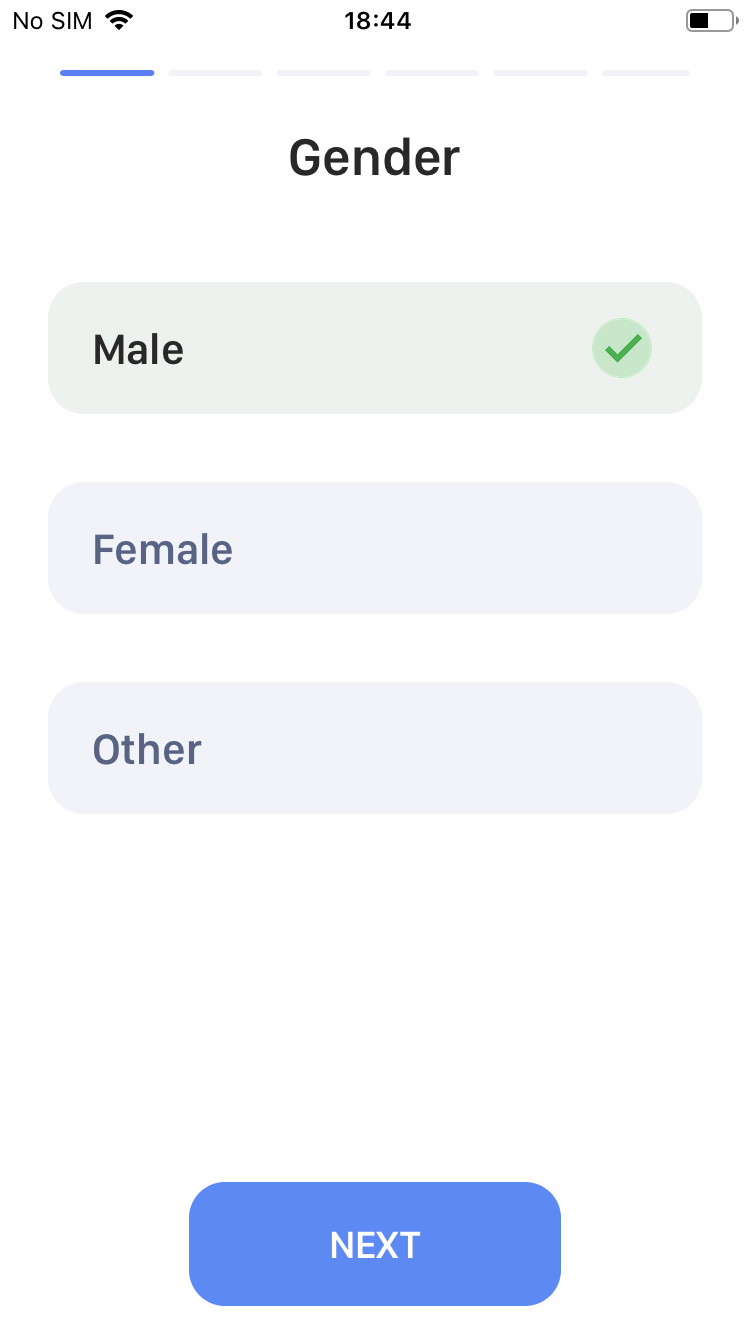Click the word "Male" label text
Screen dimensions: 750x1334
point(138,350)
